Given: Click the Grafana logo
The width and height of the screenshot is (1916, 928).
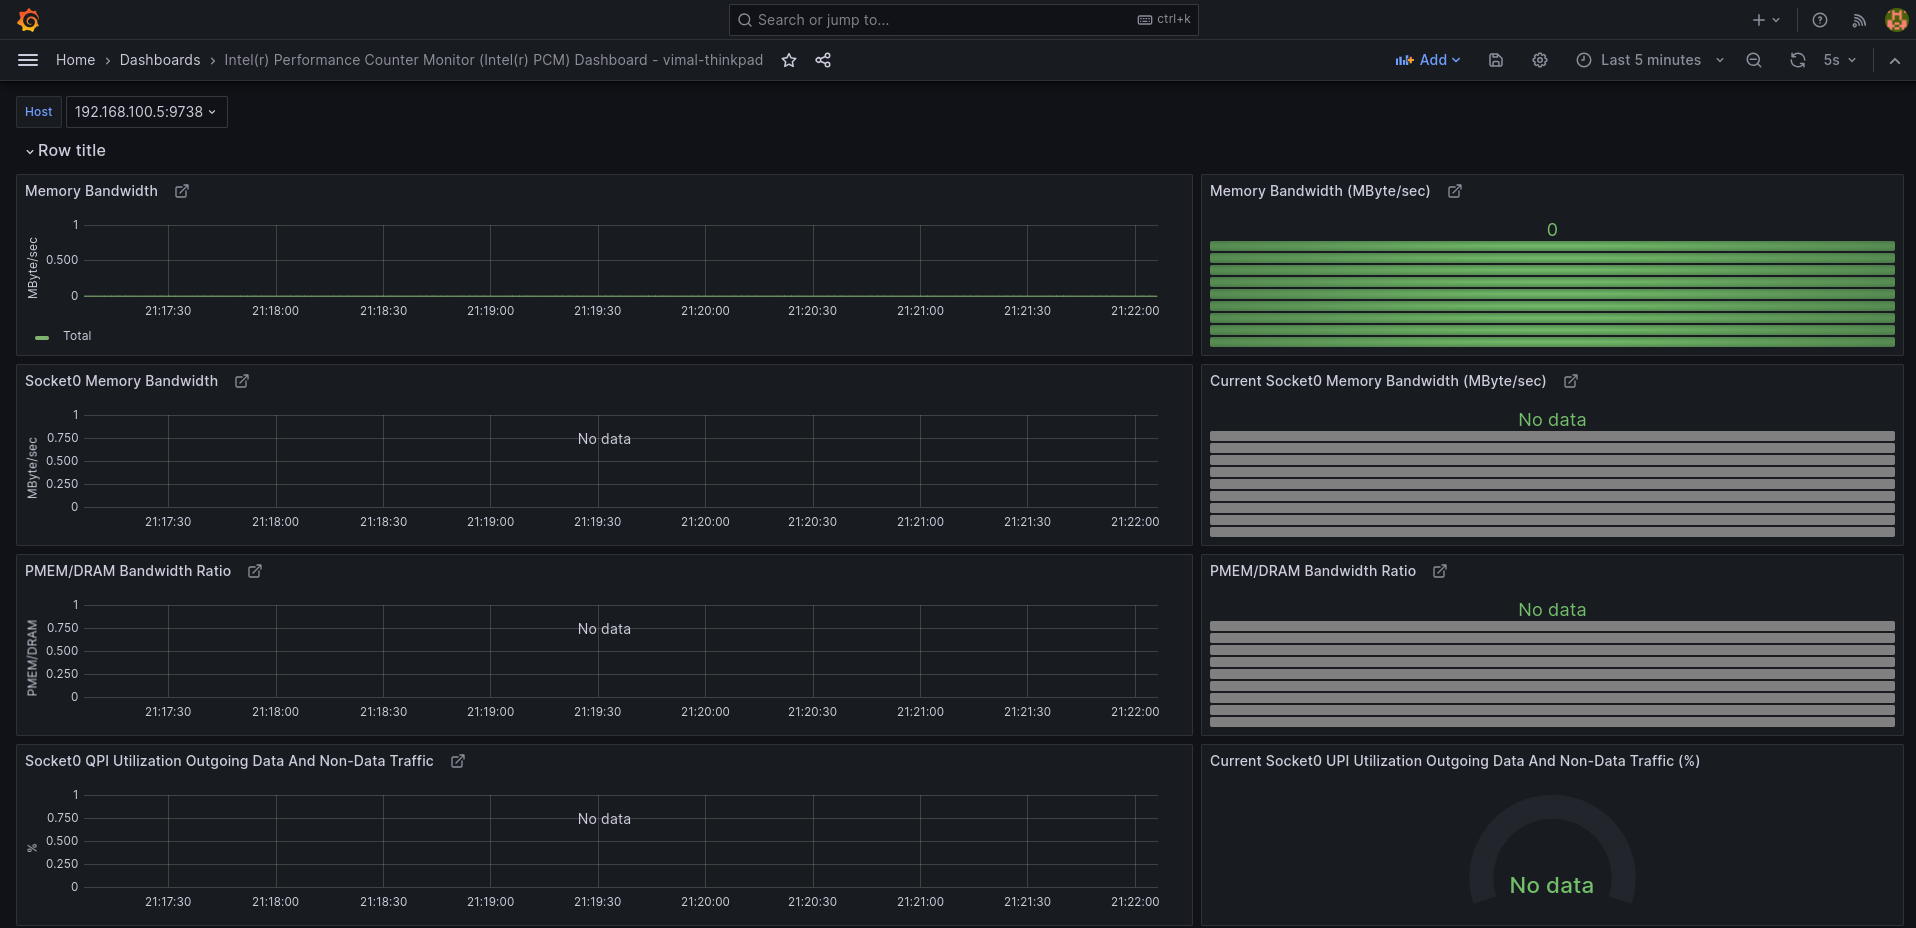Looking at the screenshot, I should click(29, 19).
